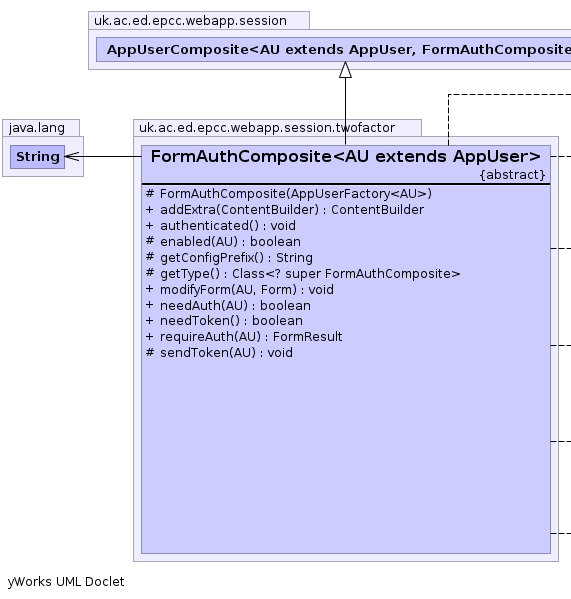571x599 pixels.
Task: Click the String class box
Action: [37, 157]
